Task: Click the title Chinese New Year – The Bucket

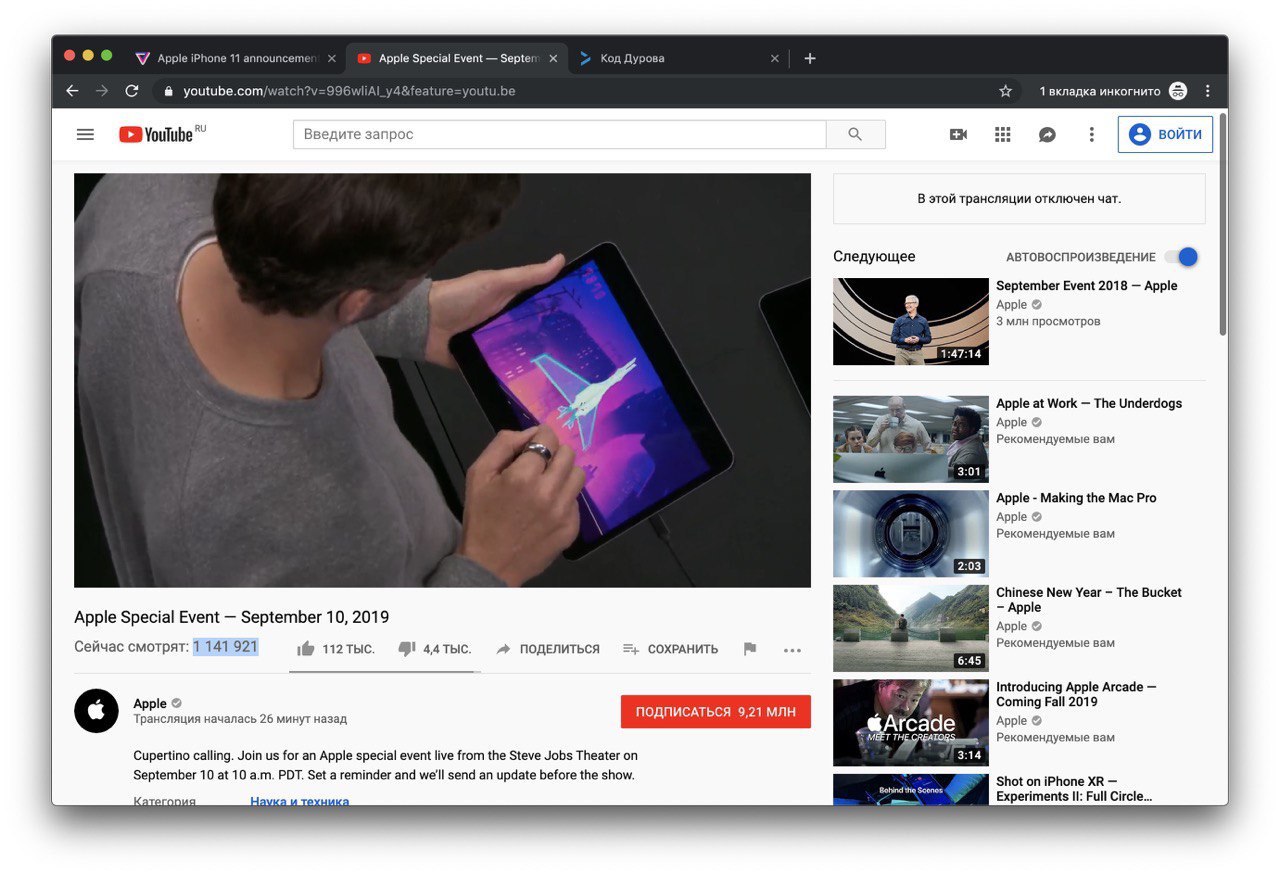Action: pos(1089,600)
